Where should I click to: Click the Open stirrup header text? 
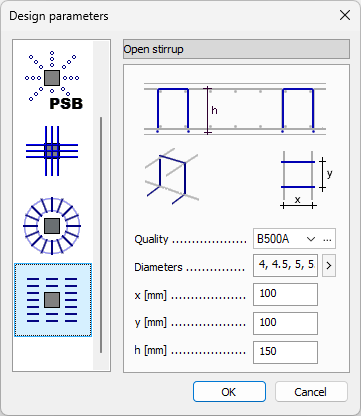click(153, 49)
